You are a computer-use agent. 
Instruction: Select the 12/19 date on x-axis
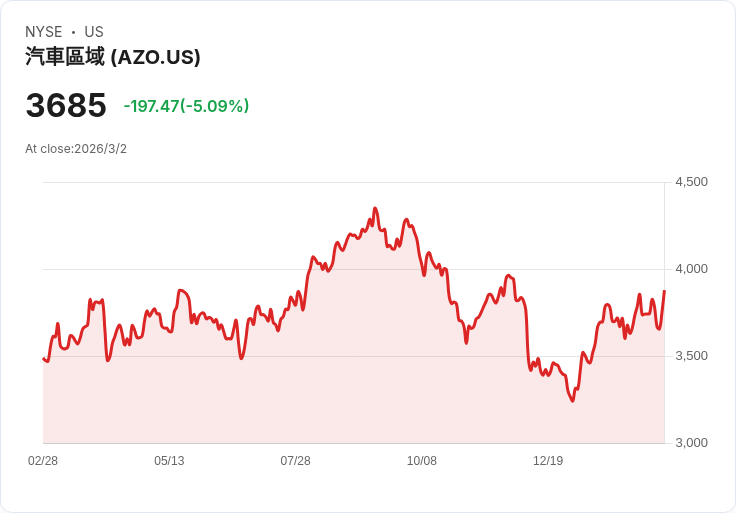(x=548, y=461)
